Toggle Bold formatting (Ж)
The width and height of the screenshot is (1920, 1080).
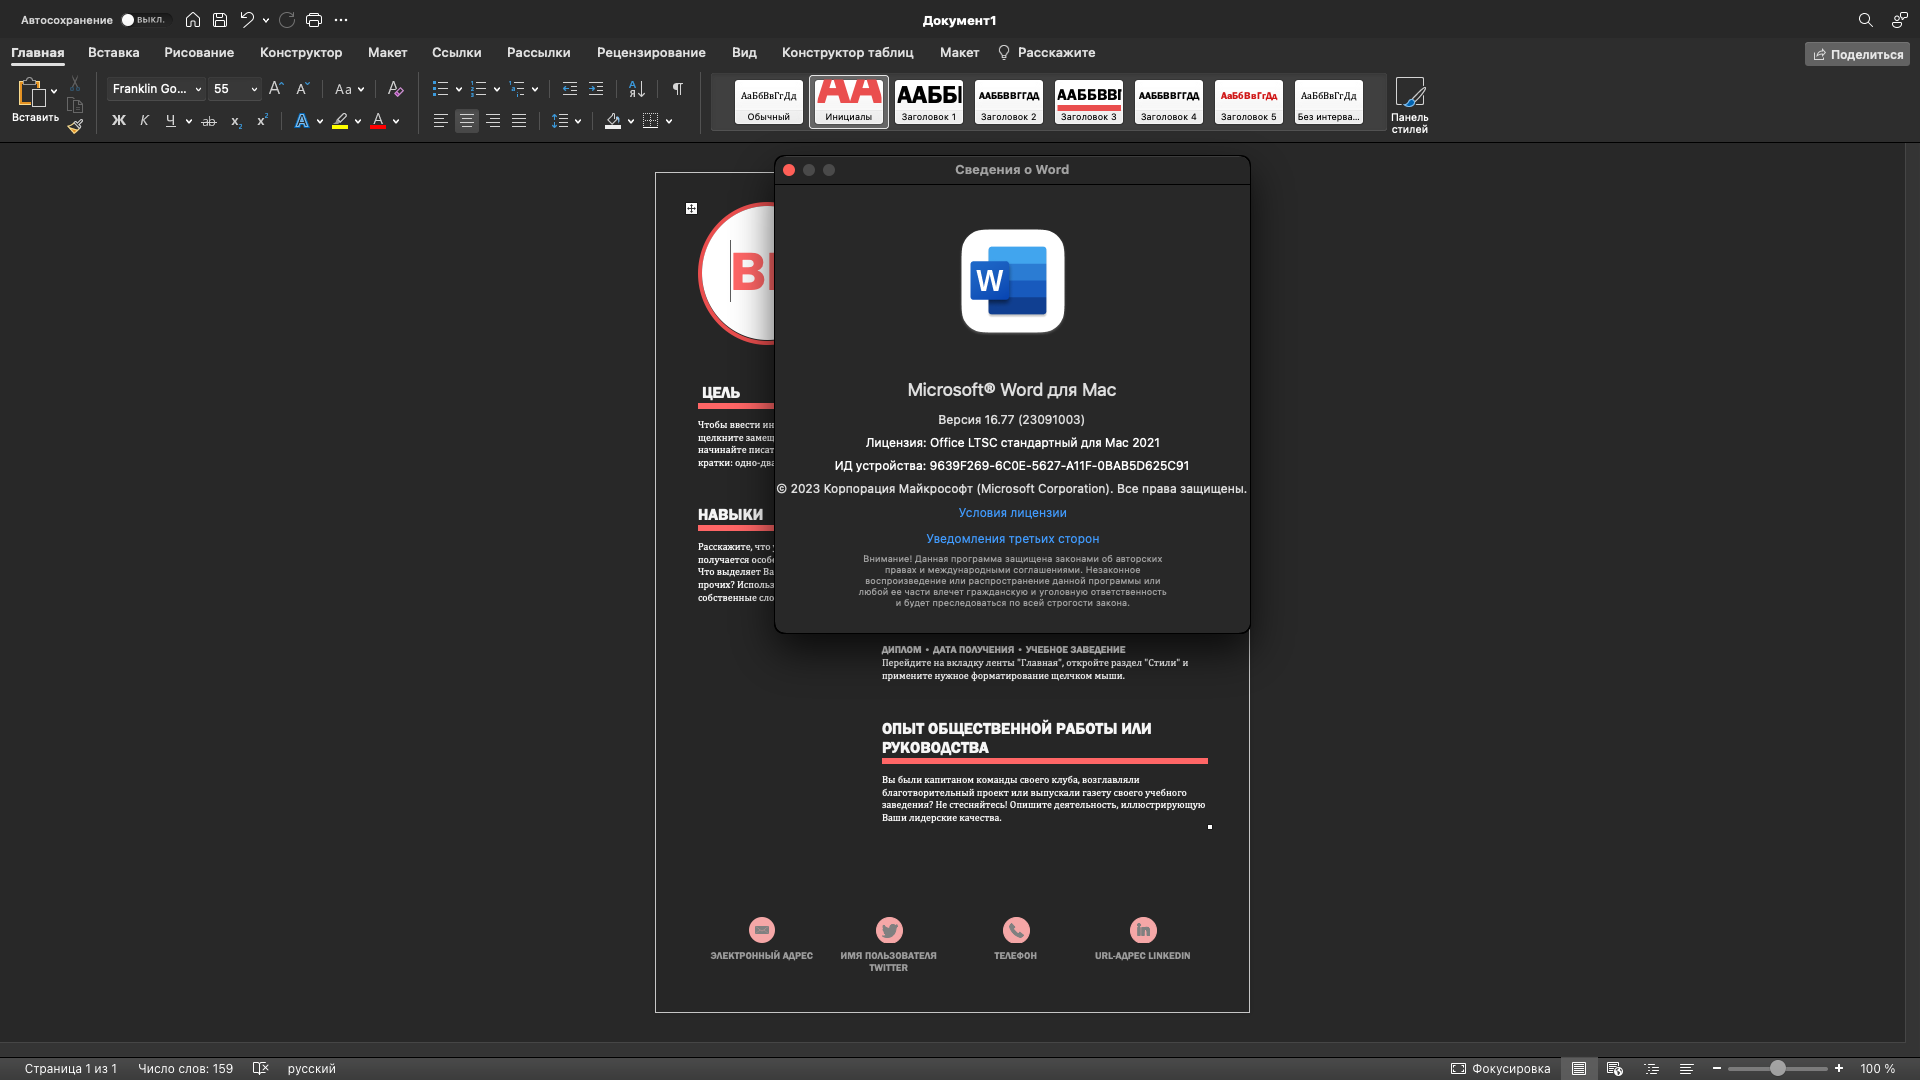click(x=119, y=121)
